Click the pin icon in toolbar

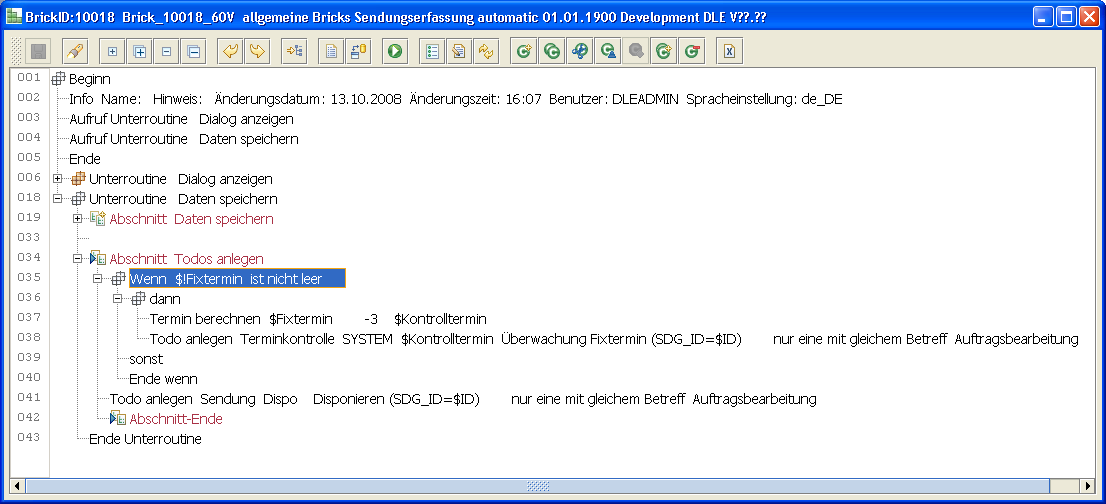(75, 51)
